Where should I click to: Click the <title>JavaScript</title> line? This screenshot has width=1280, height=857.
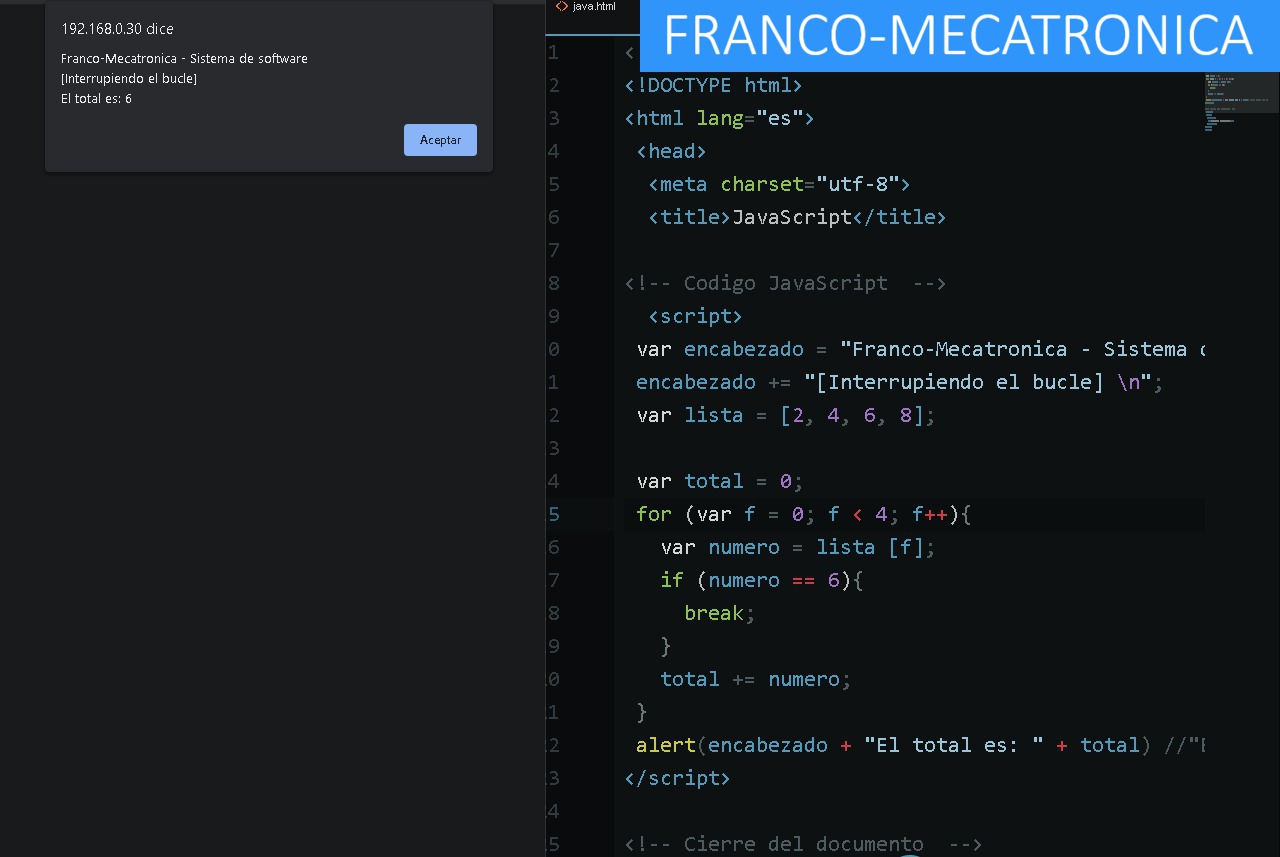(x=797, y=217)
